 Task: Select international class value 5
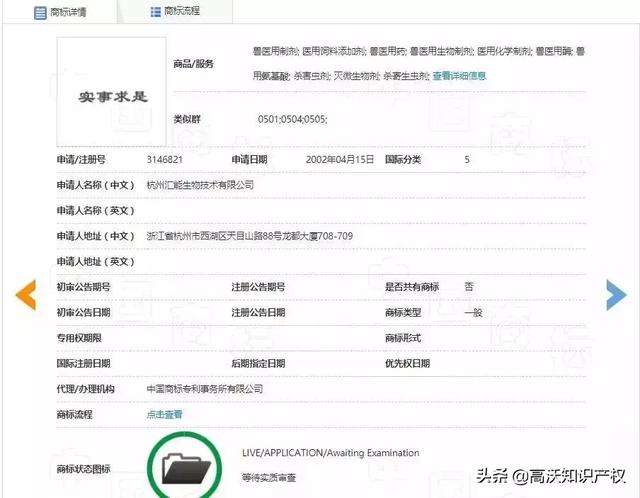click(467, 159)
